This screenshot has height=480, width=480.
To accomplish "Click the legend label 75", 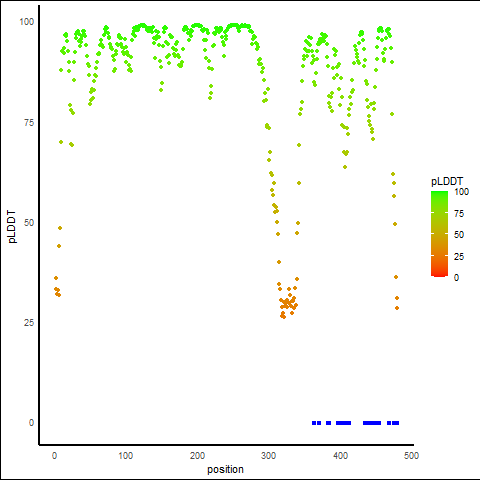I will pyautogui.click(x=459, y=214).
